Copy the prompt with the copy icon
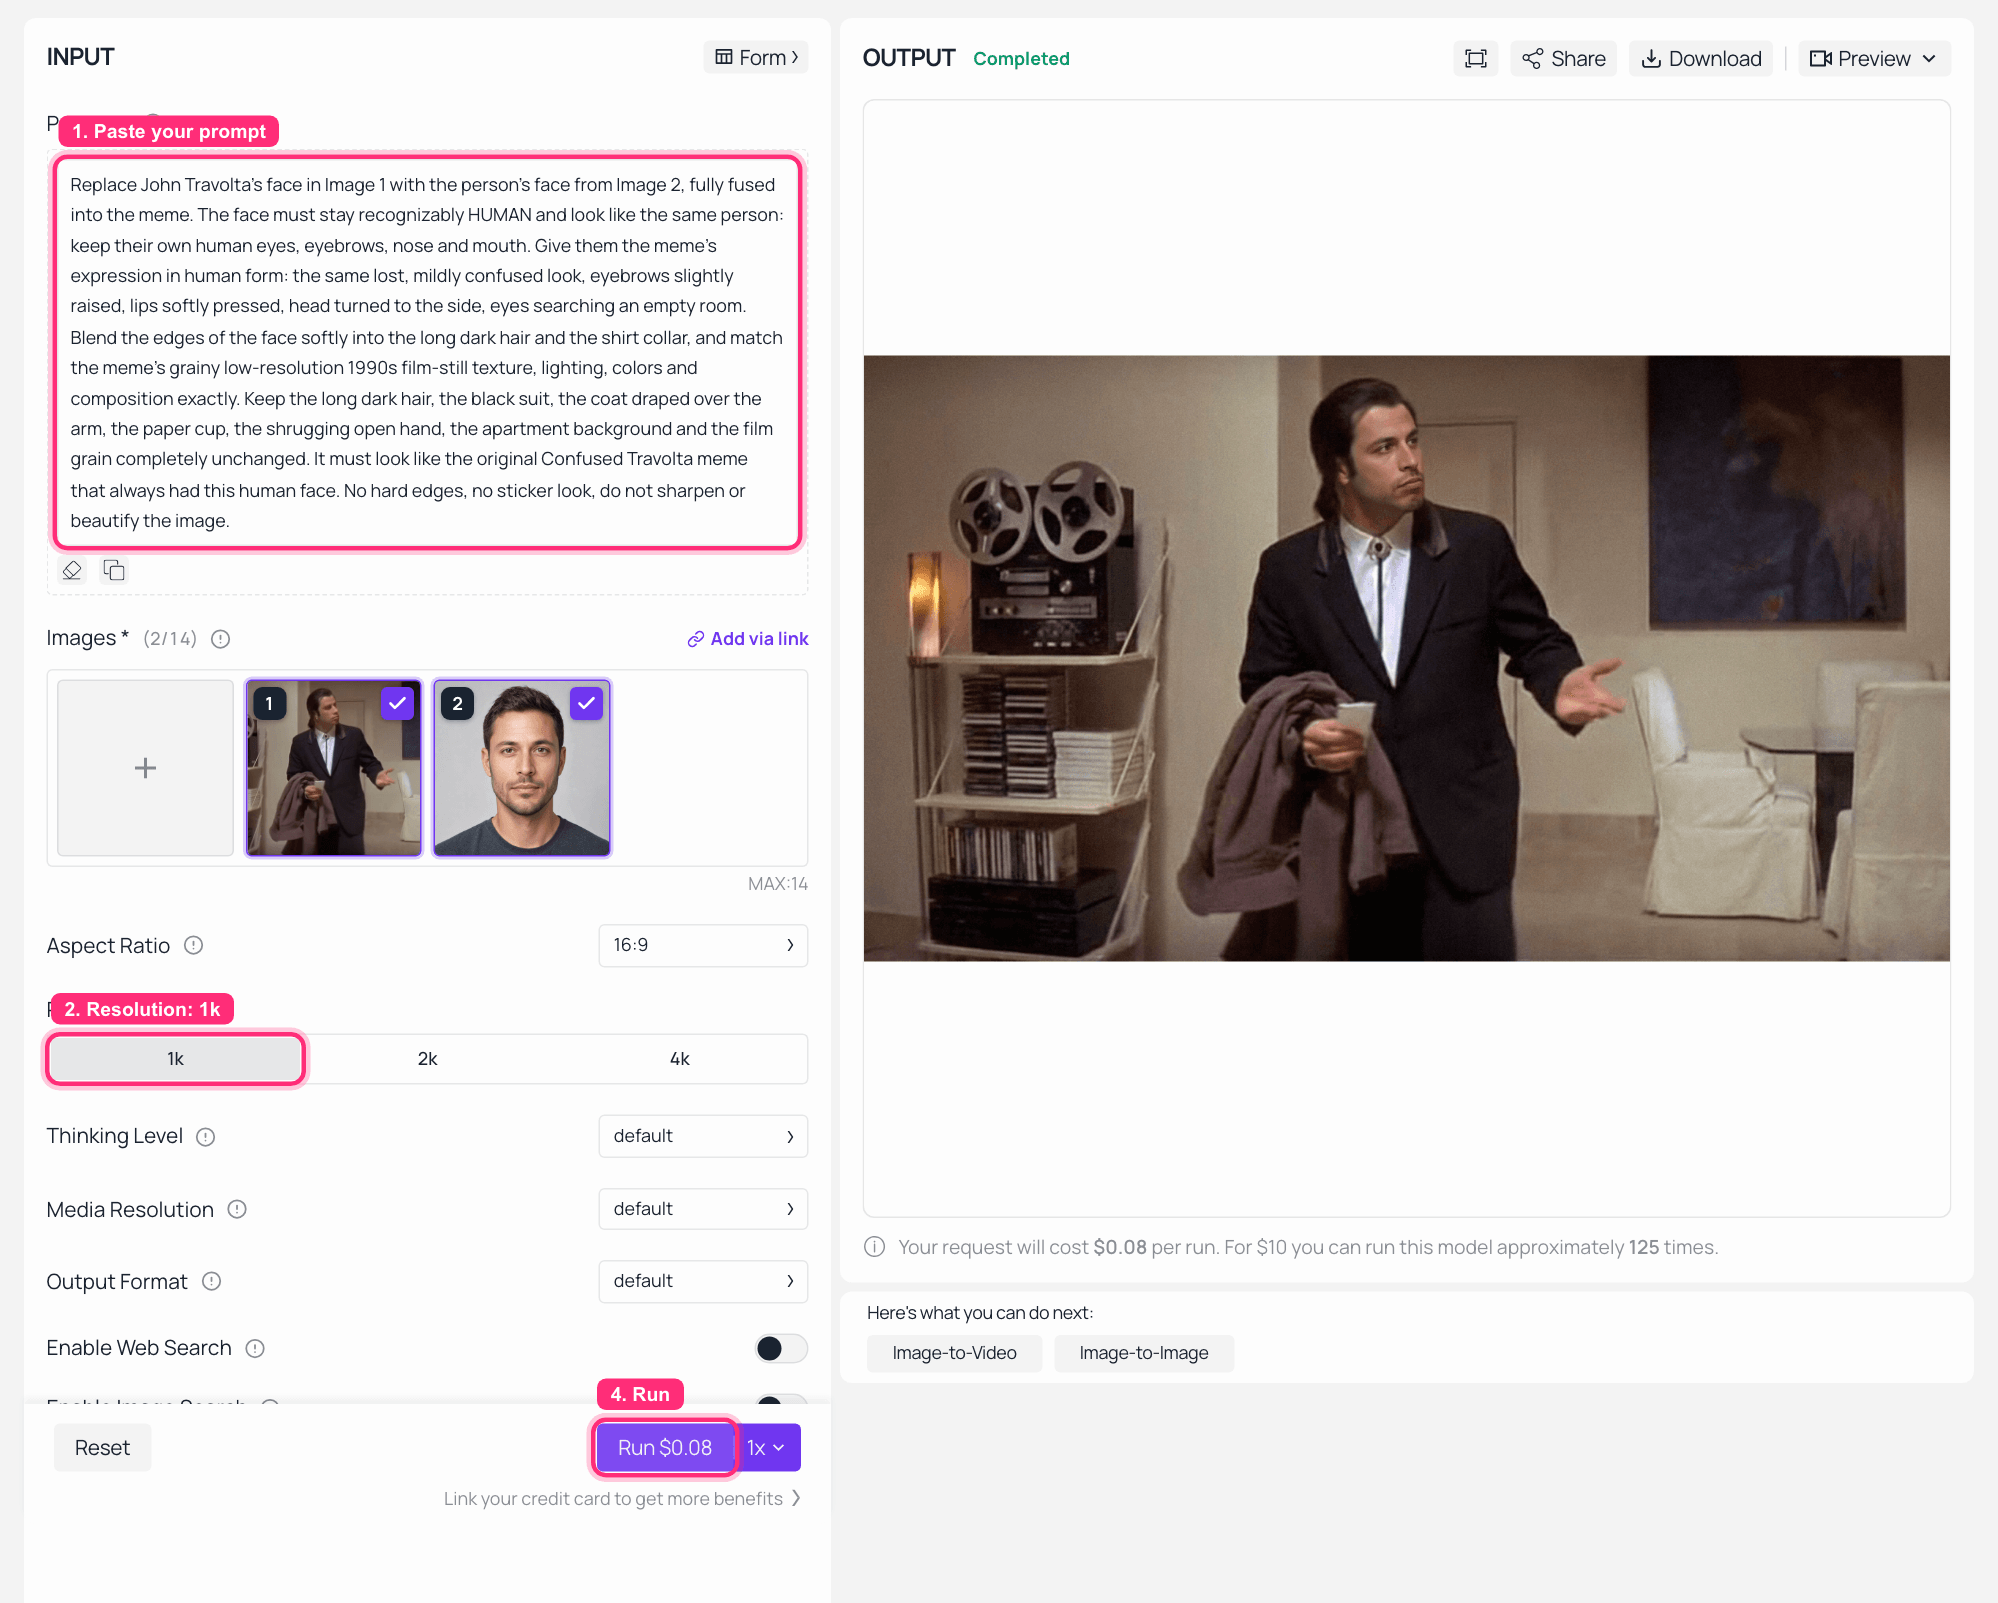This screenshot has width=1998, height=1603. 114,570
